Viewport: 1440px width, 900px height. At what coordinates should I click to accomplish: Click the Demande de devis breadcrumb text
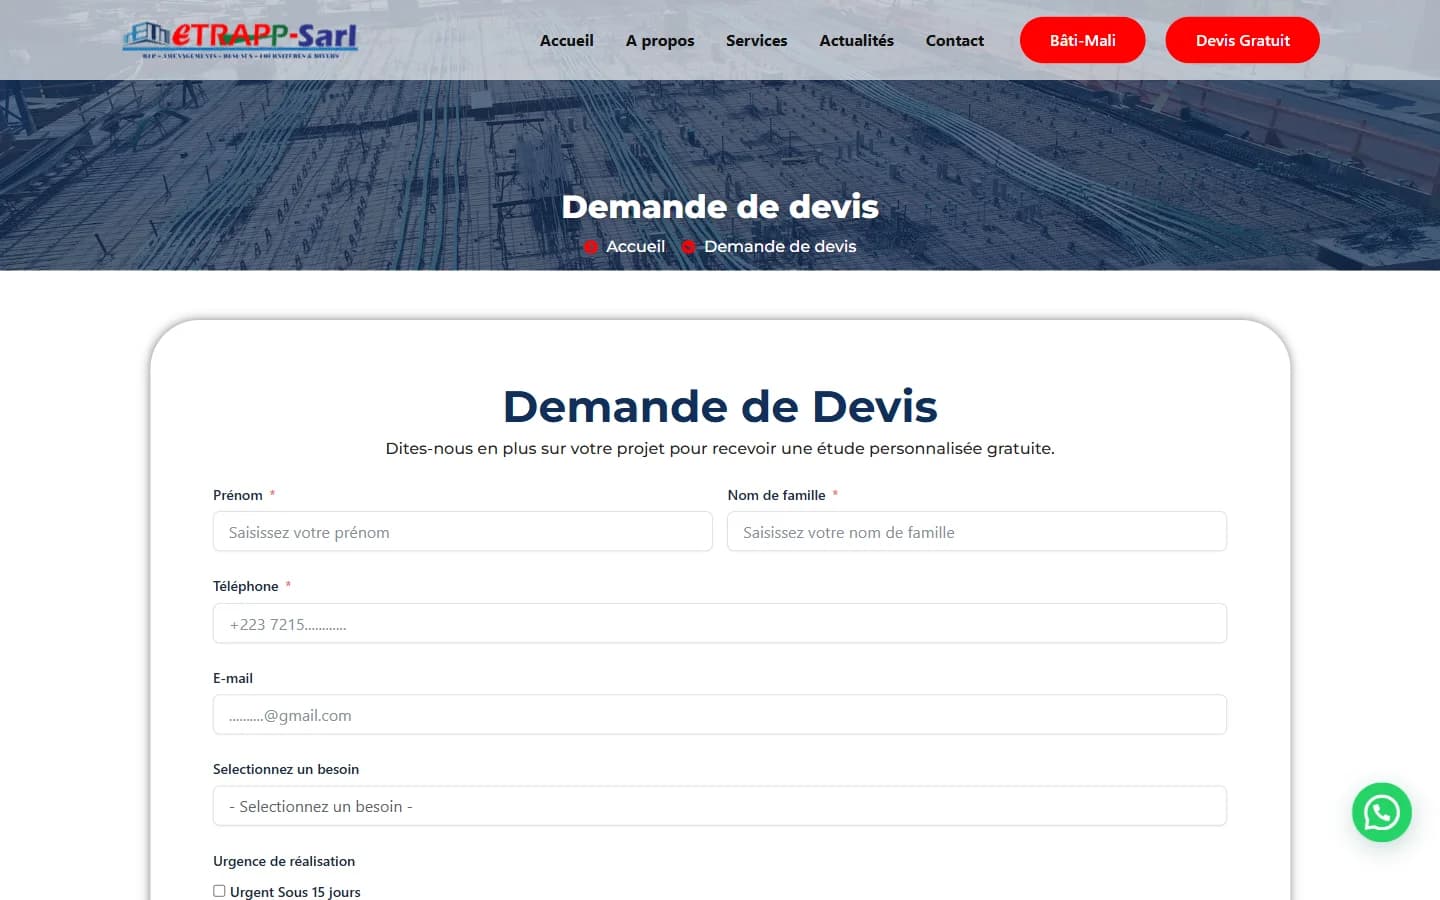[x=780, y=246]
